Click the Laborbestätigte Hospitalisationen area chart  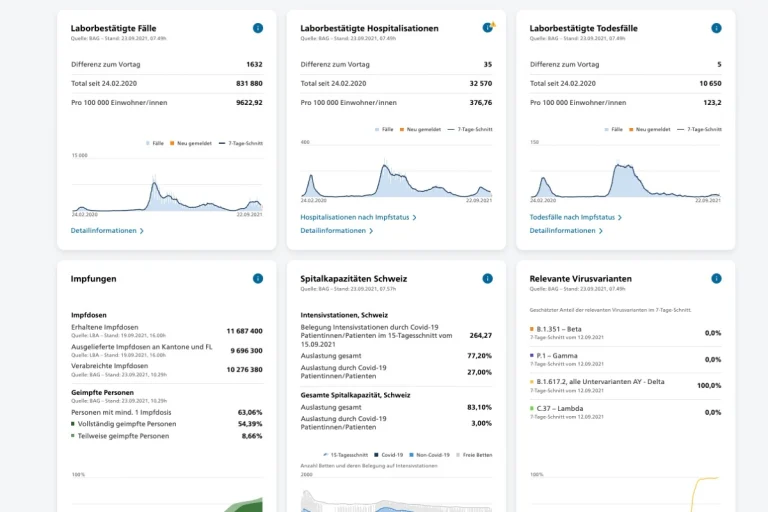(396, 179)
